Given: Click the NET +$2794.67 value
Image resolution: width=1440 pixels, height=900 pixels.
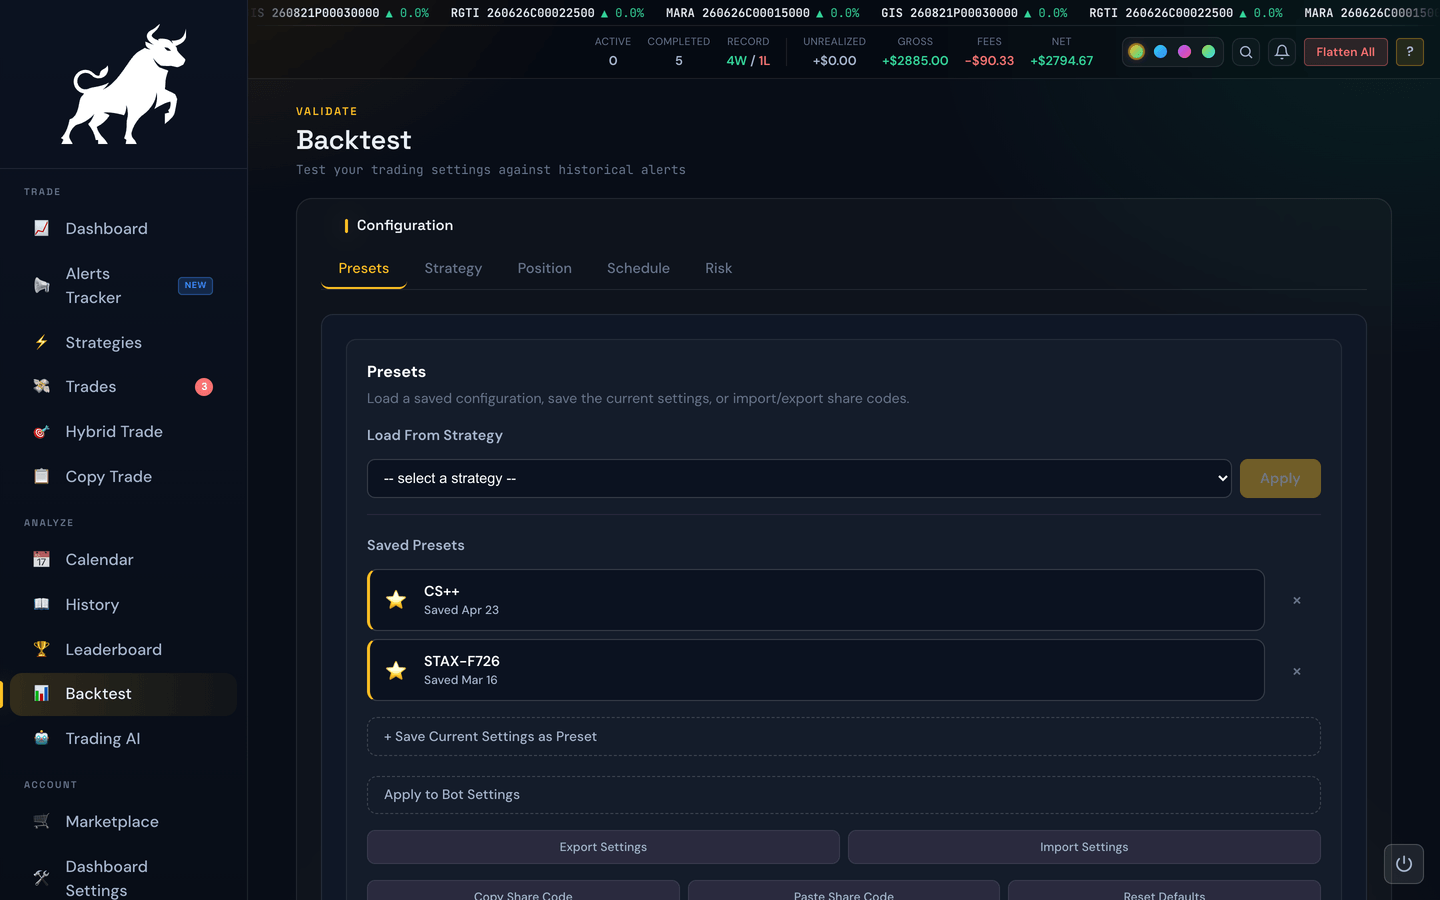Looking at the screenshot, I should tap(1062, 61).
